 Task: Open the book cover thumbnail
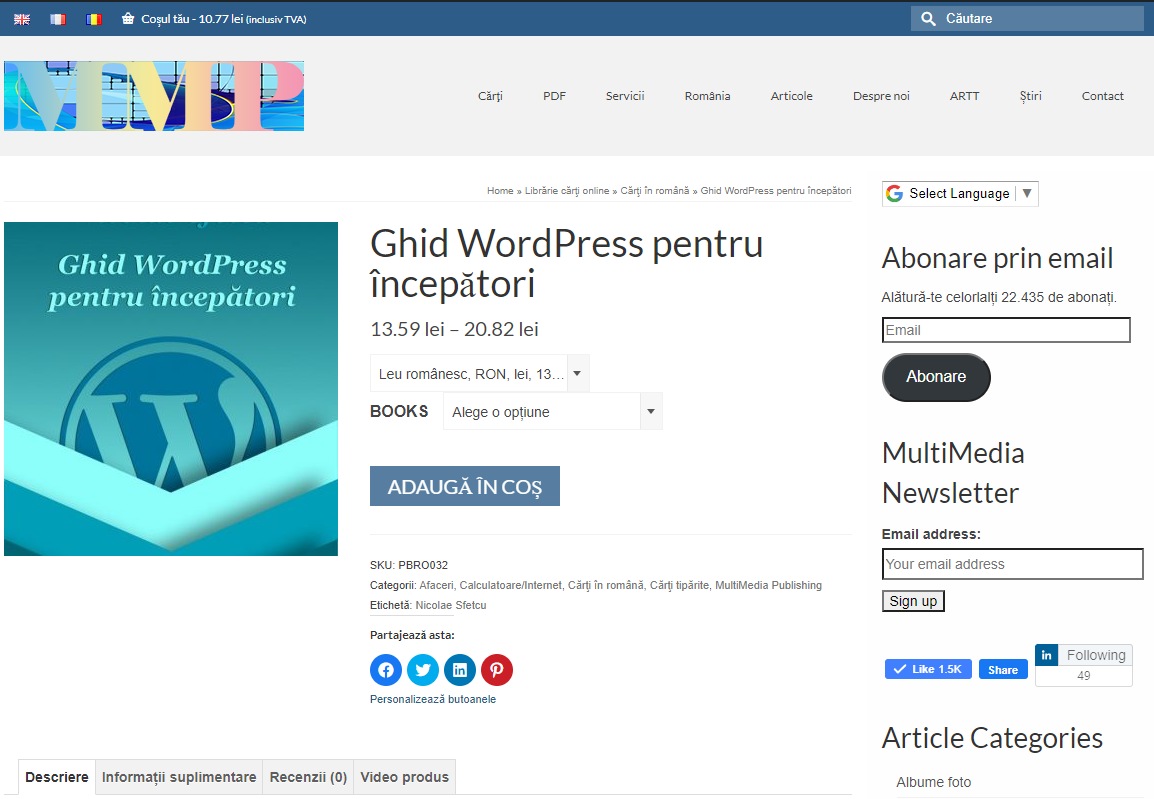pyautogui.click(x=171, y=388)
